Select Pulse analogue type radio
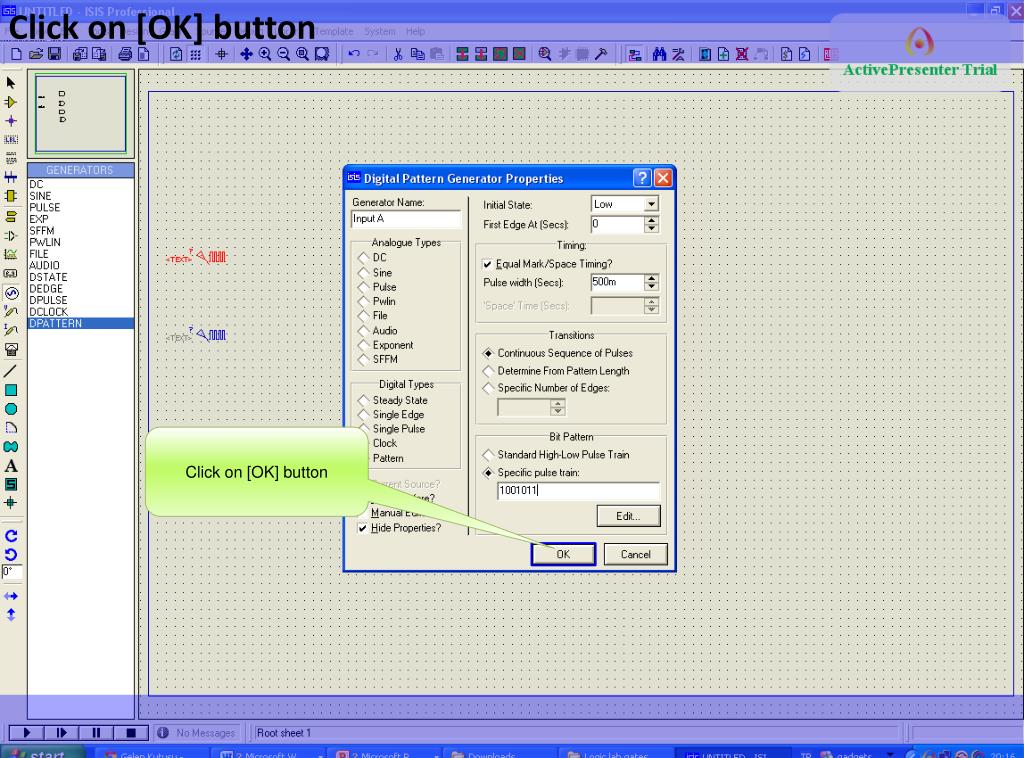 [364, 287]
